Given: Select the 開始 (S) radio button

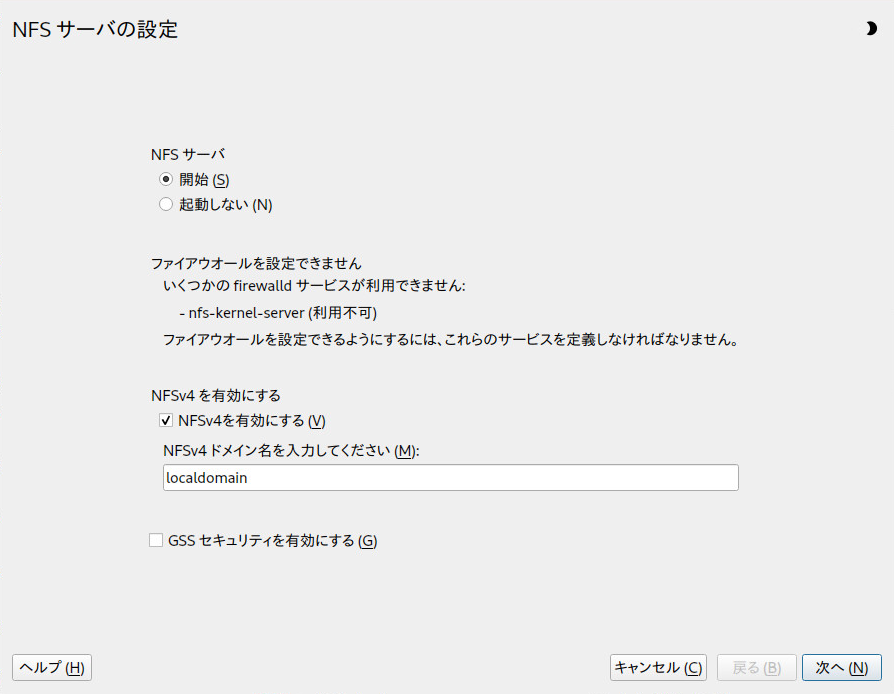Looking at the screenshot, I should coord(166,180).
